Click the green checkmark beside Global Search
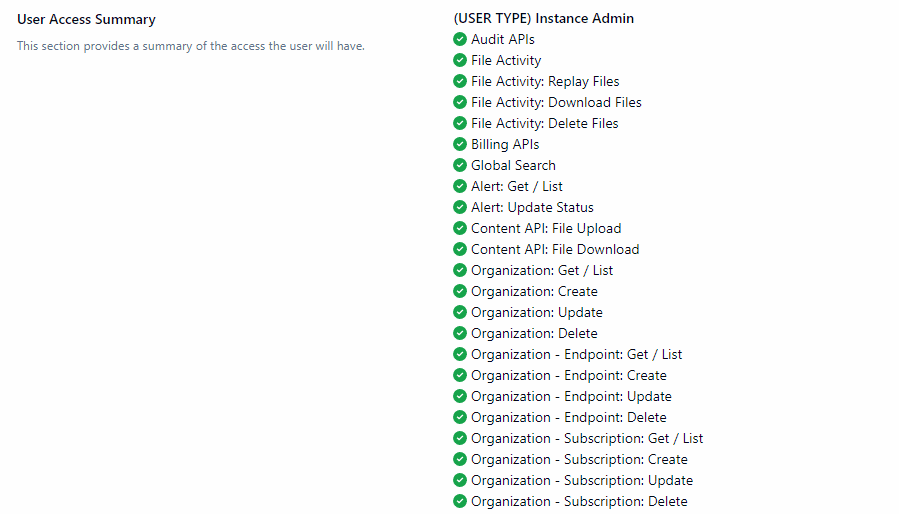This screenshot has height=514, width=899. pos(460,165)
